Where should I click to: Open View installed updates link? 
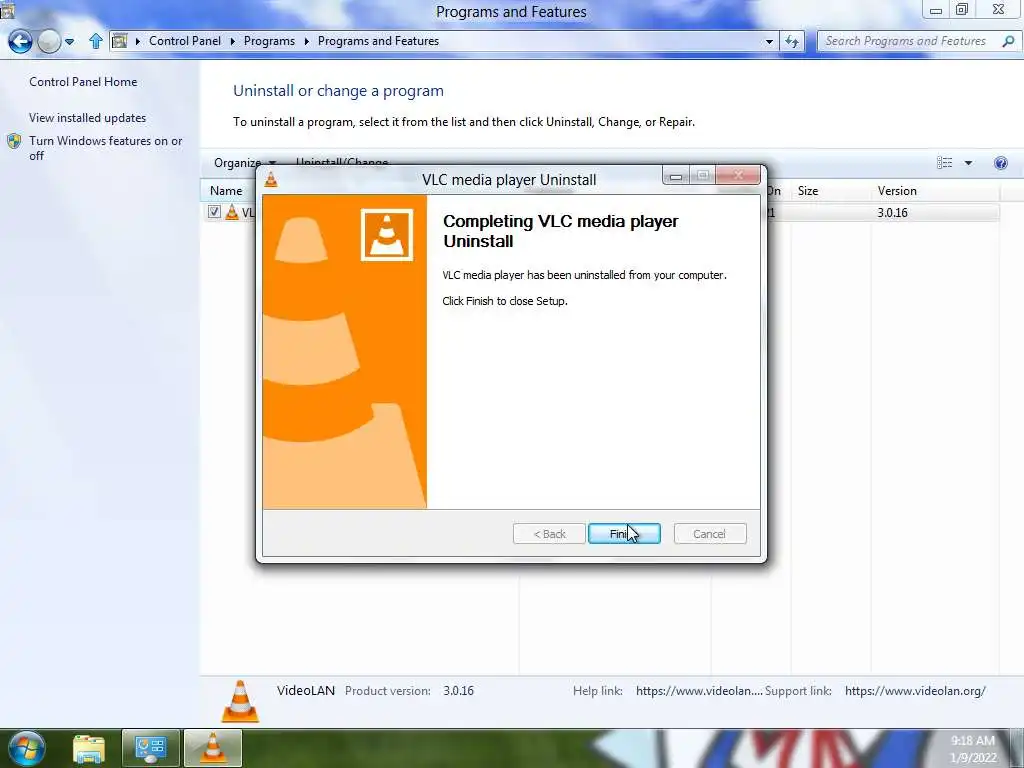[88, 118]
